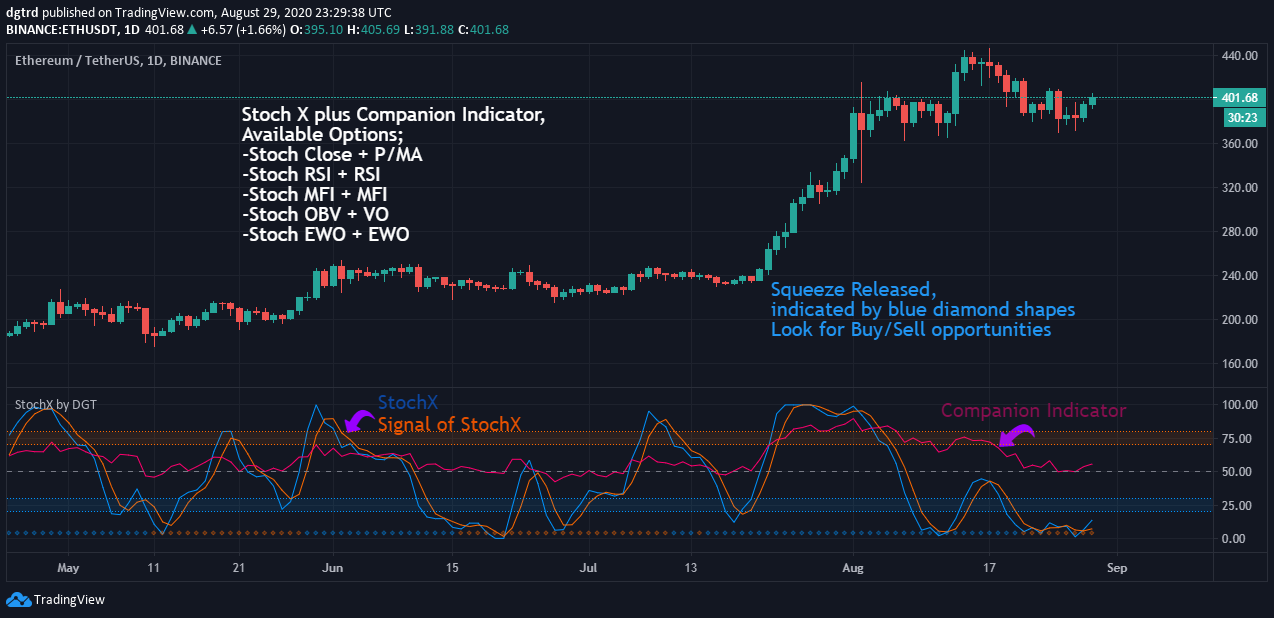Screen dimensions: 1274x618
Task: Click the '11' date axis label
Action: (x=153, y=567)
